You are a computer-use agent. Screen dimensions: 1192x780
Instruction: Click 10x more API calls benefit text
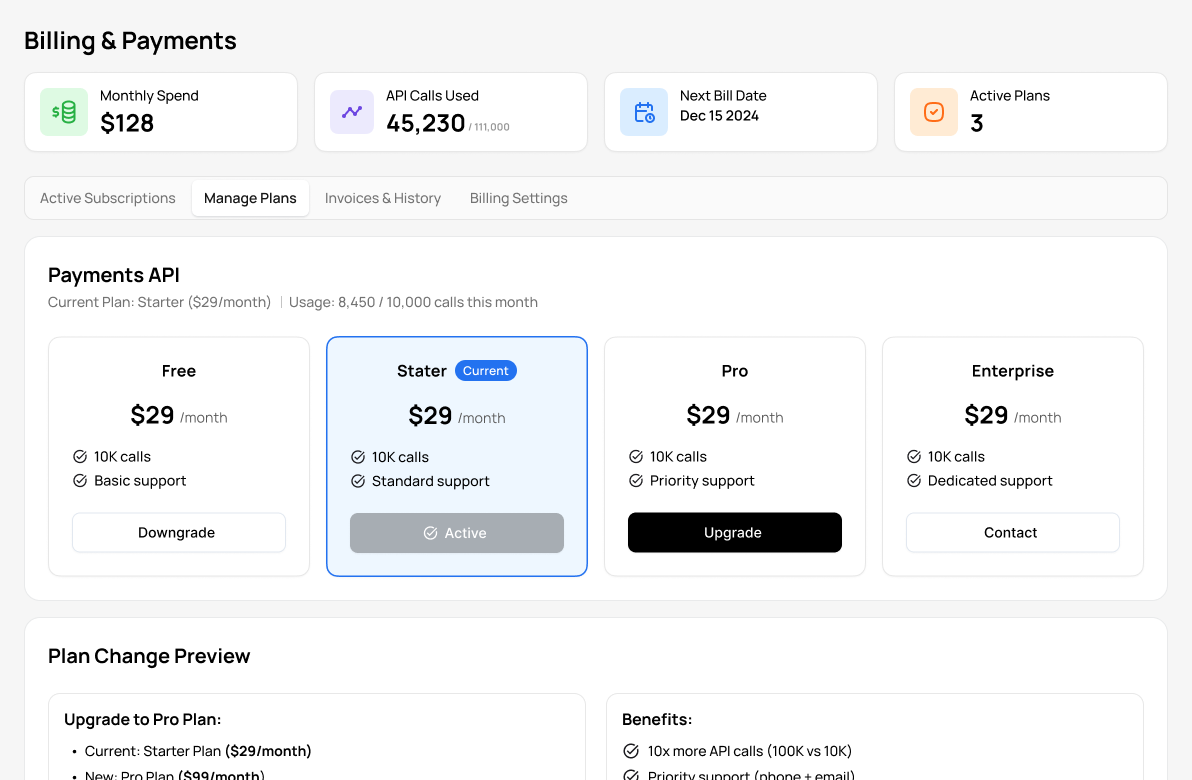(x=750, y=751)
